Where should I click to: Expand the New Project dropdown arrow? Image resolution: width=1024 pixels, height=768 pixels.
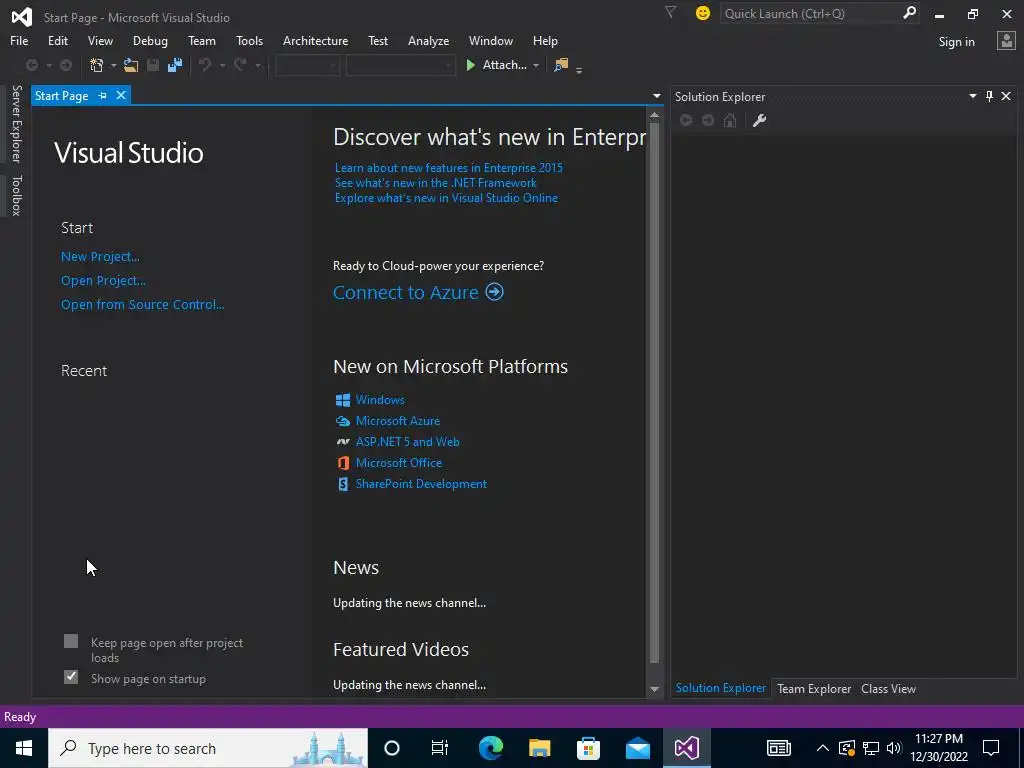[x=114, y=65]
